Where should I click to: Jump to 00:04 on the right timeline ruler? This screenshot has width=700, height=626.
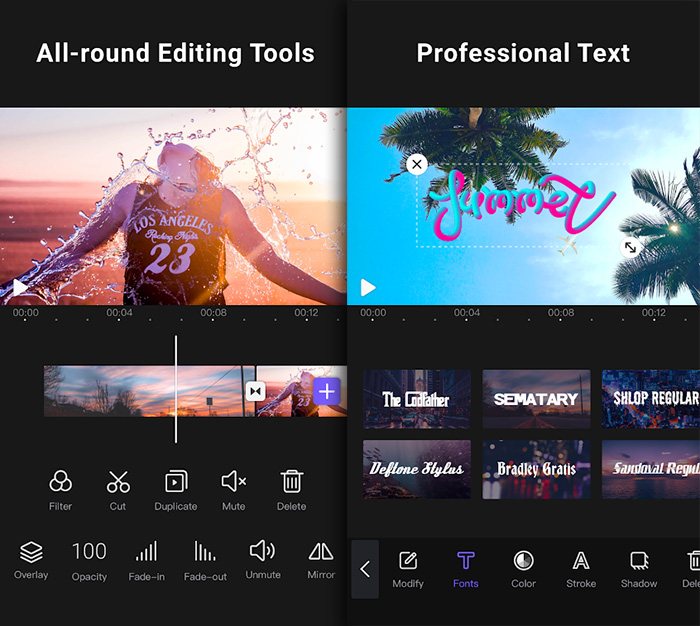click(x=467, y=313)
